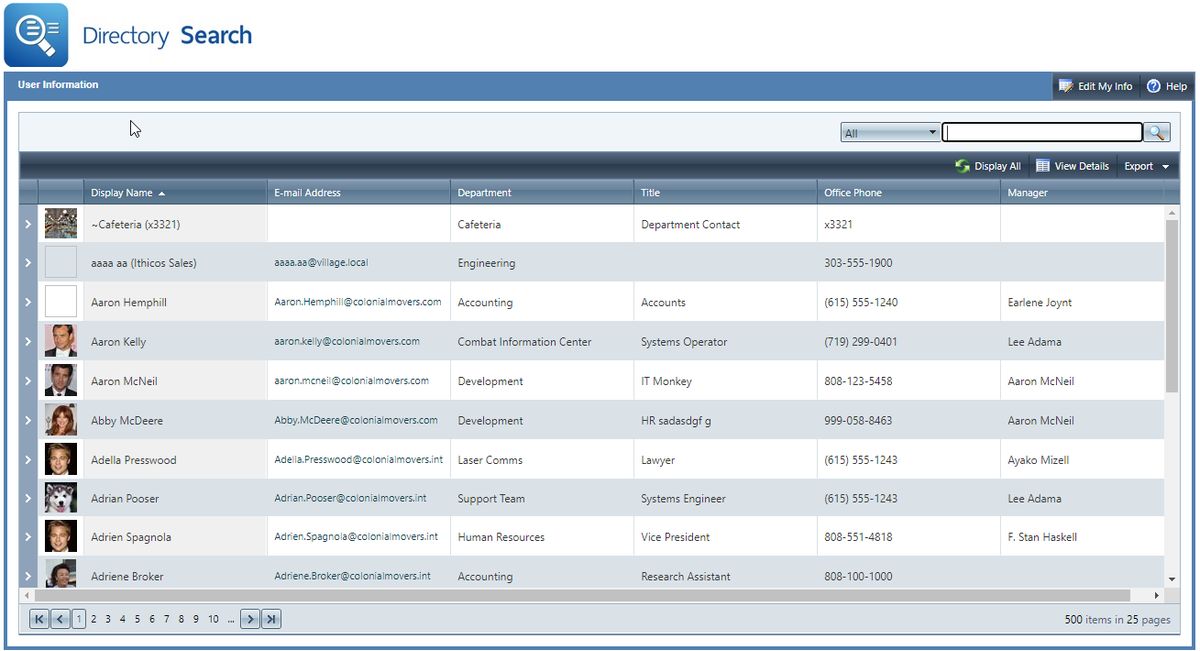
Task: Go to page 10 of results
Action: 213,618
